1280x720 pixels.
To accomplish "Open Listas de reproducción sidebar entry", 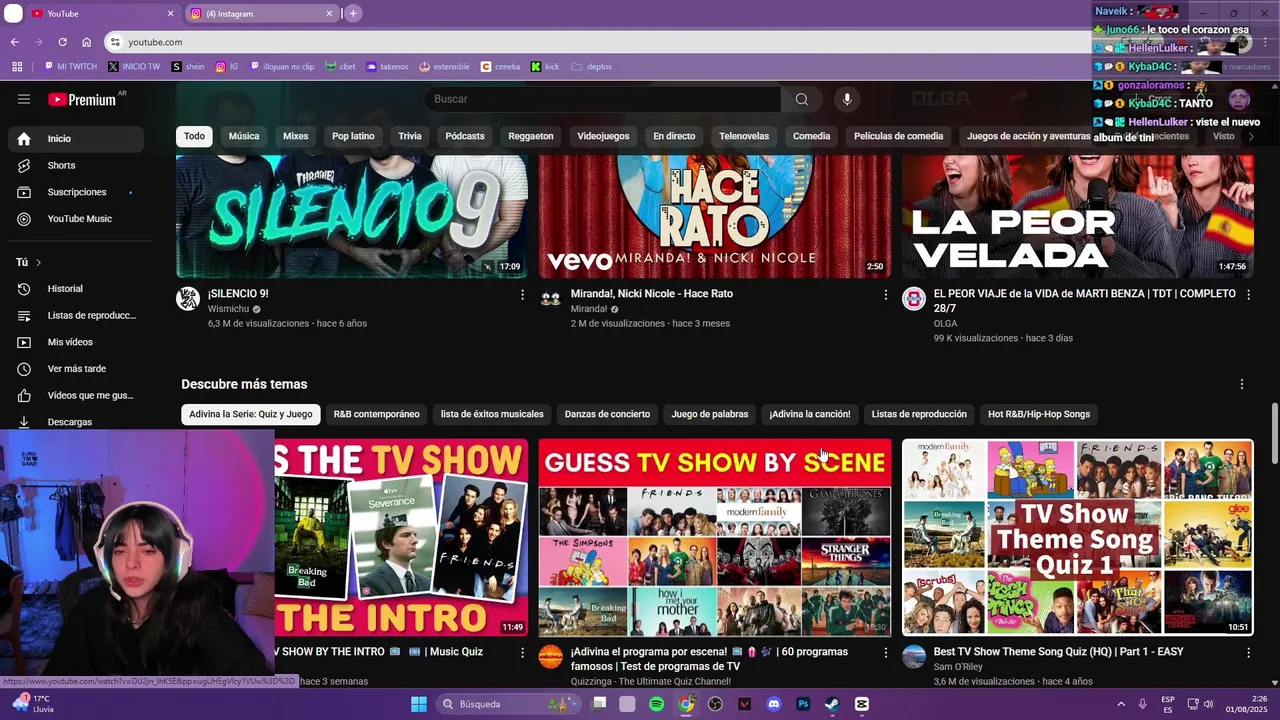I will click(75, 316).
